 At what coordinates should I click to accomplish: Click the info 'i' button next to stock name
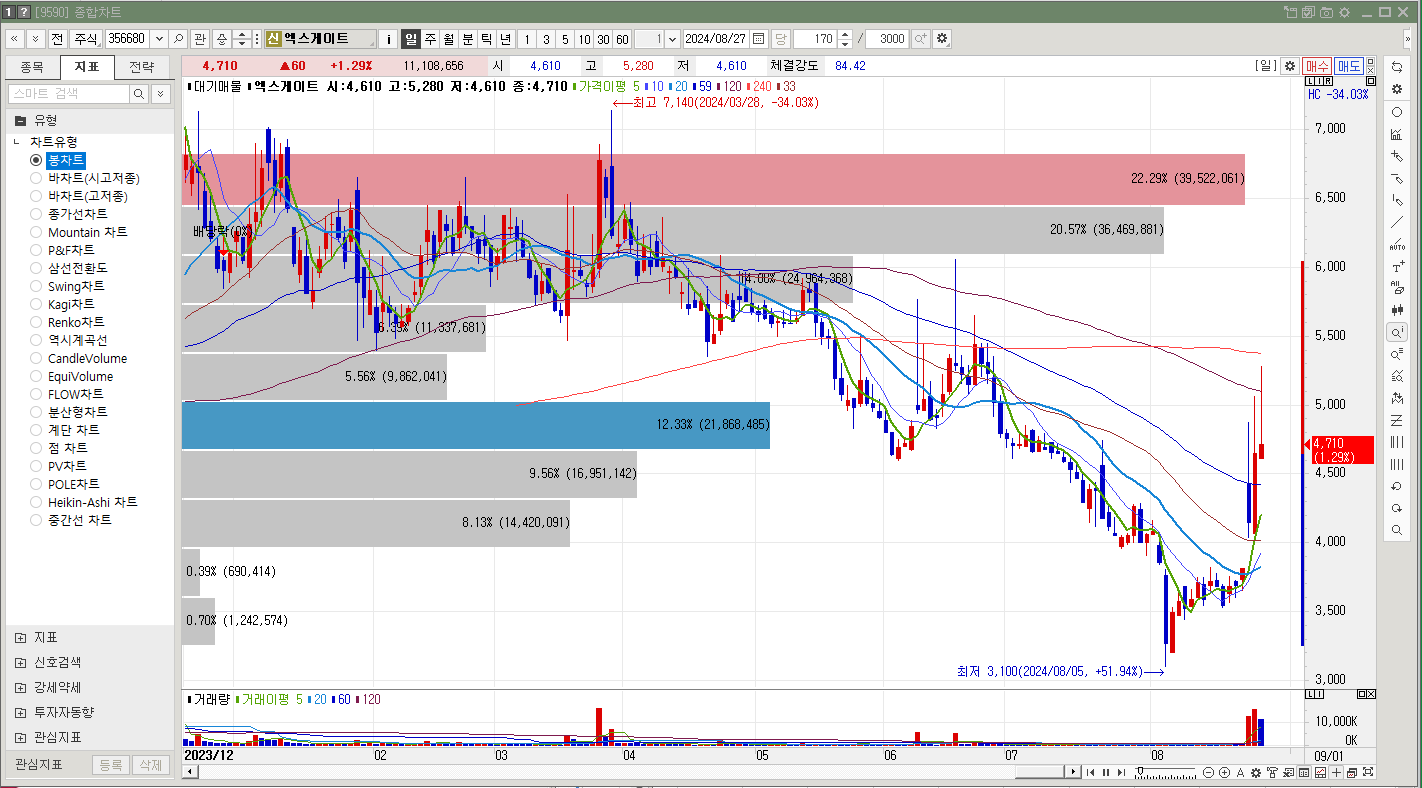389,39
